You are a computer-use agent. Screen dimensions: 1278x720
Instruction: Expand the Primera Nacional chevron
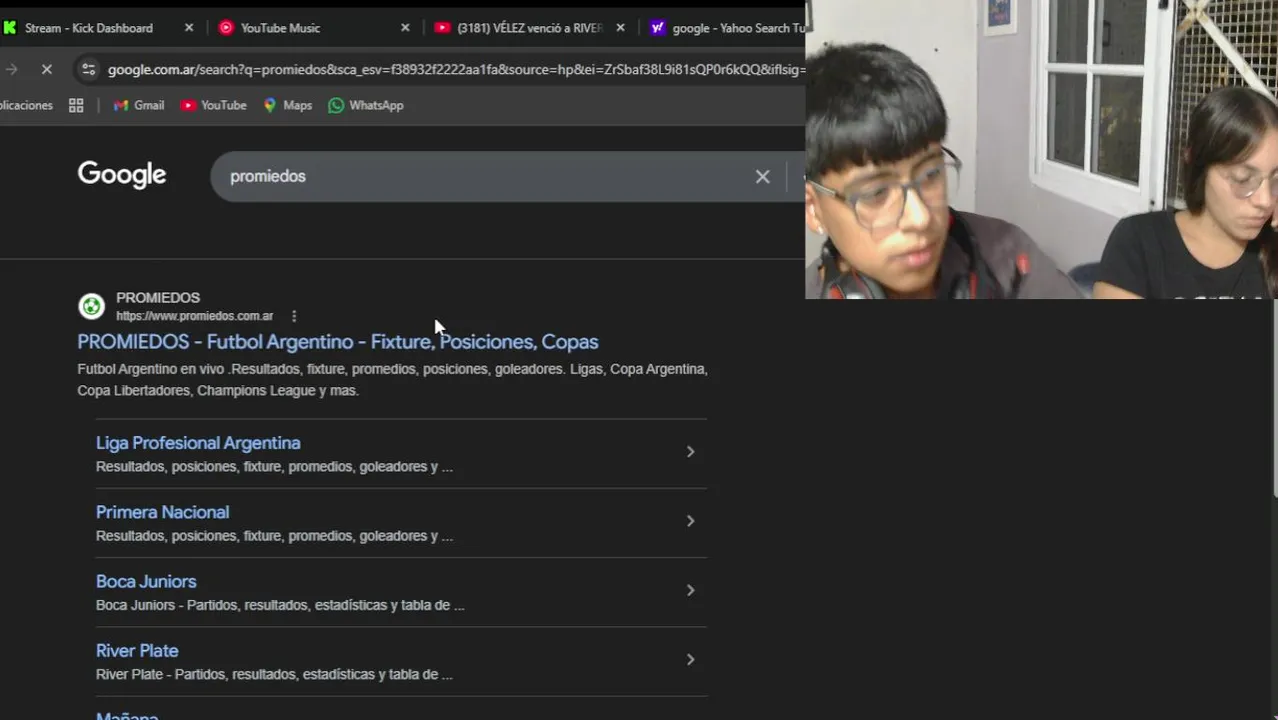pos(690,521)
